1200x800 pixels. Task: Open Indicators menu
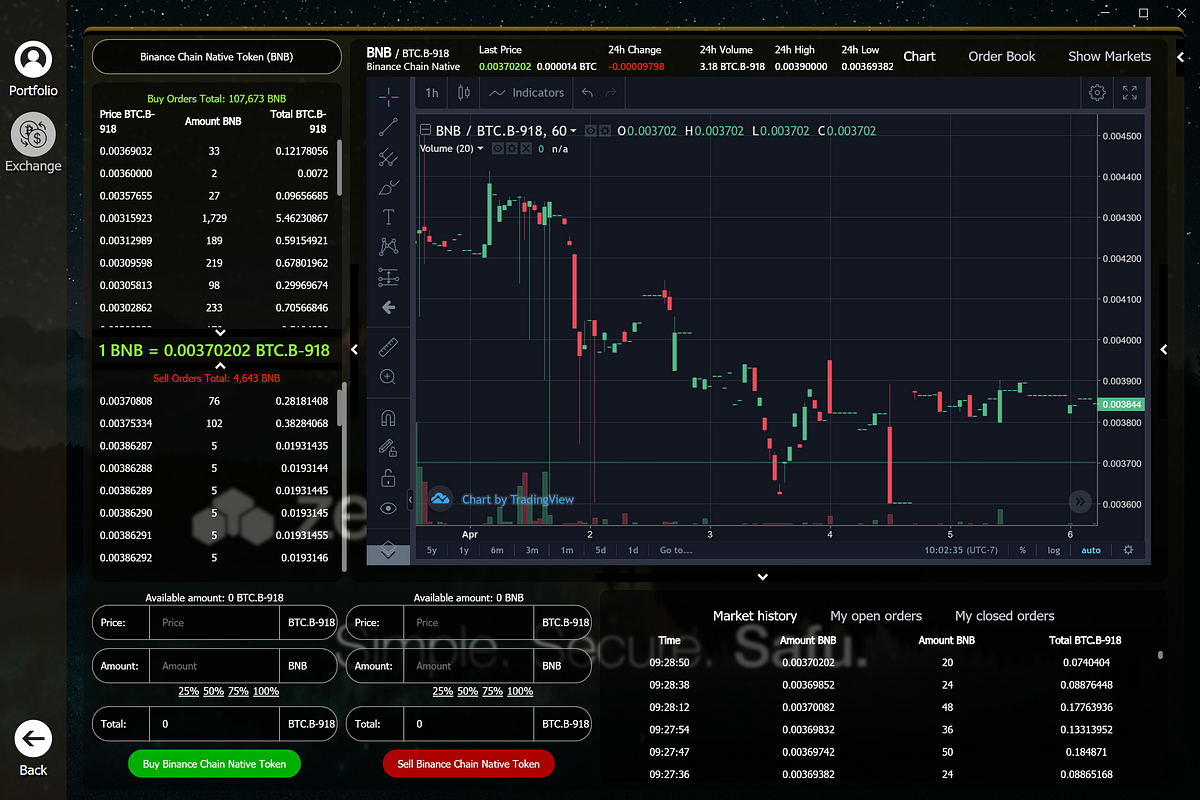click(527, 93)
